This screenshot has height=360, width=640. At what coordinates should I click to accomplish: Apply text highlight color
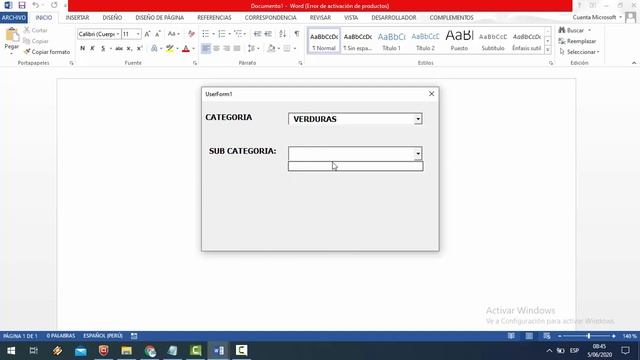170,49
